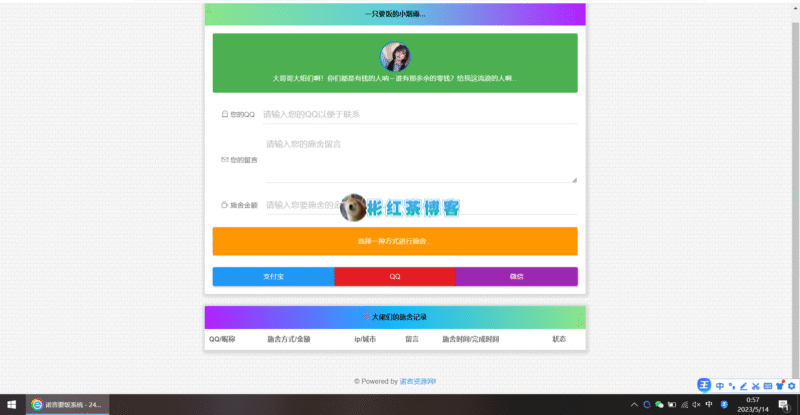Image resolution: width=800 pixels, height=415 pixels.
Task: Click the 施舍方式/金额 column header
Action: (x=289, y=339)
